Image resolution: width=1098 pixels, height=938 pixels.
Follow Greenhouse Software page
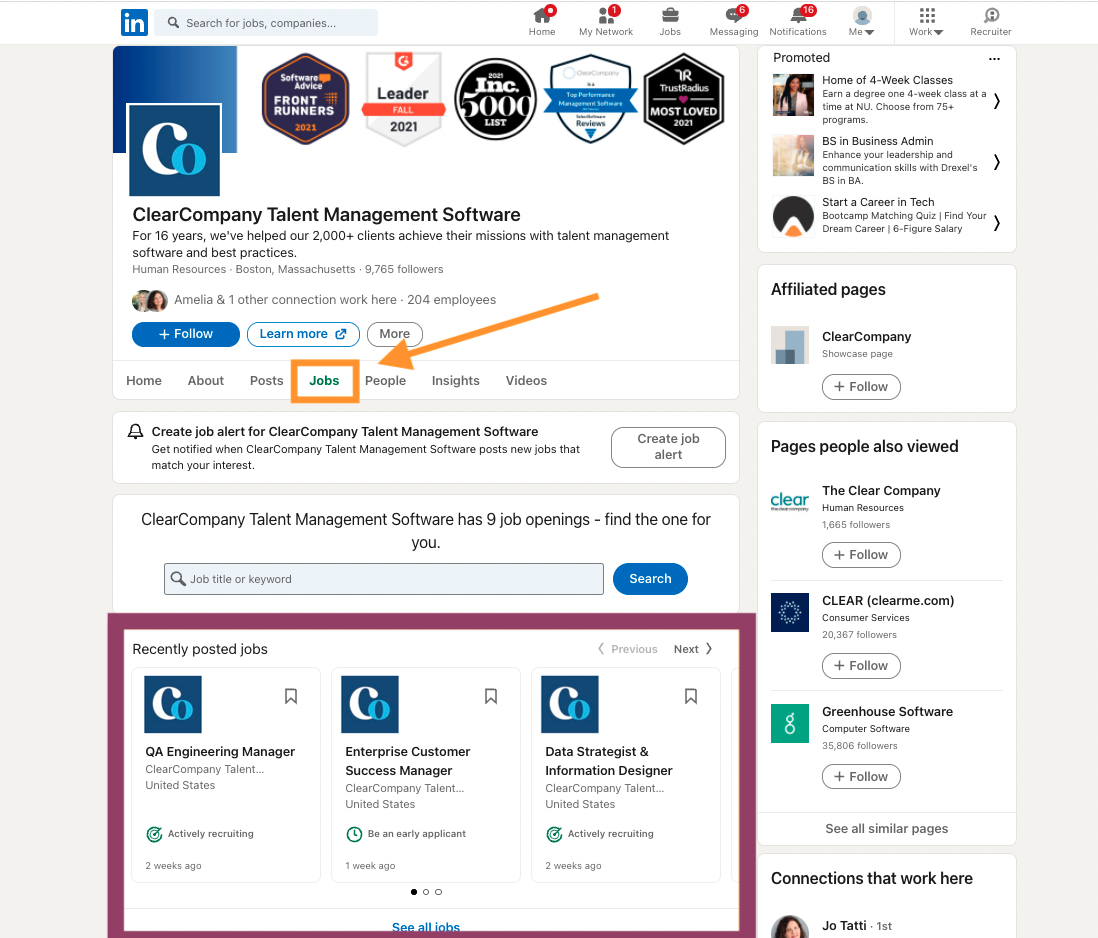(861, 776)
